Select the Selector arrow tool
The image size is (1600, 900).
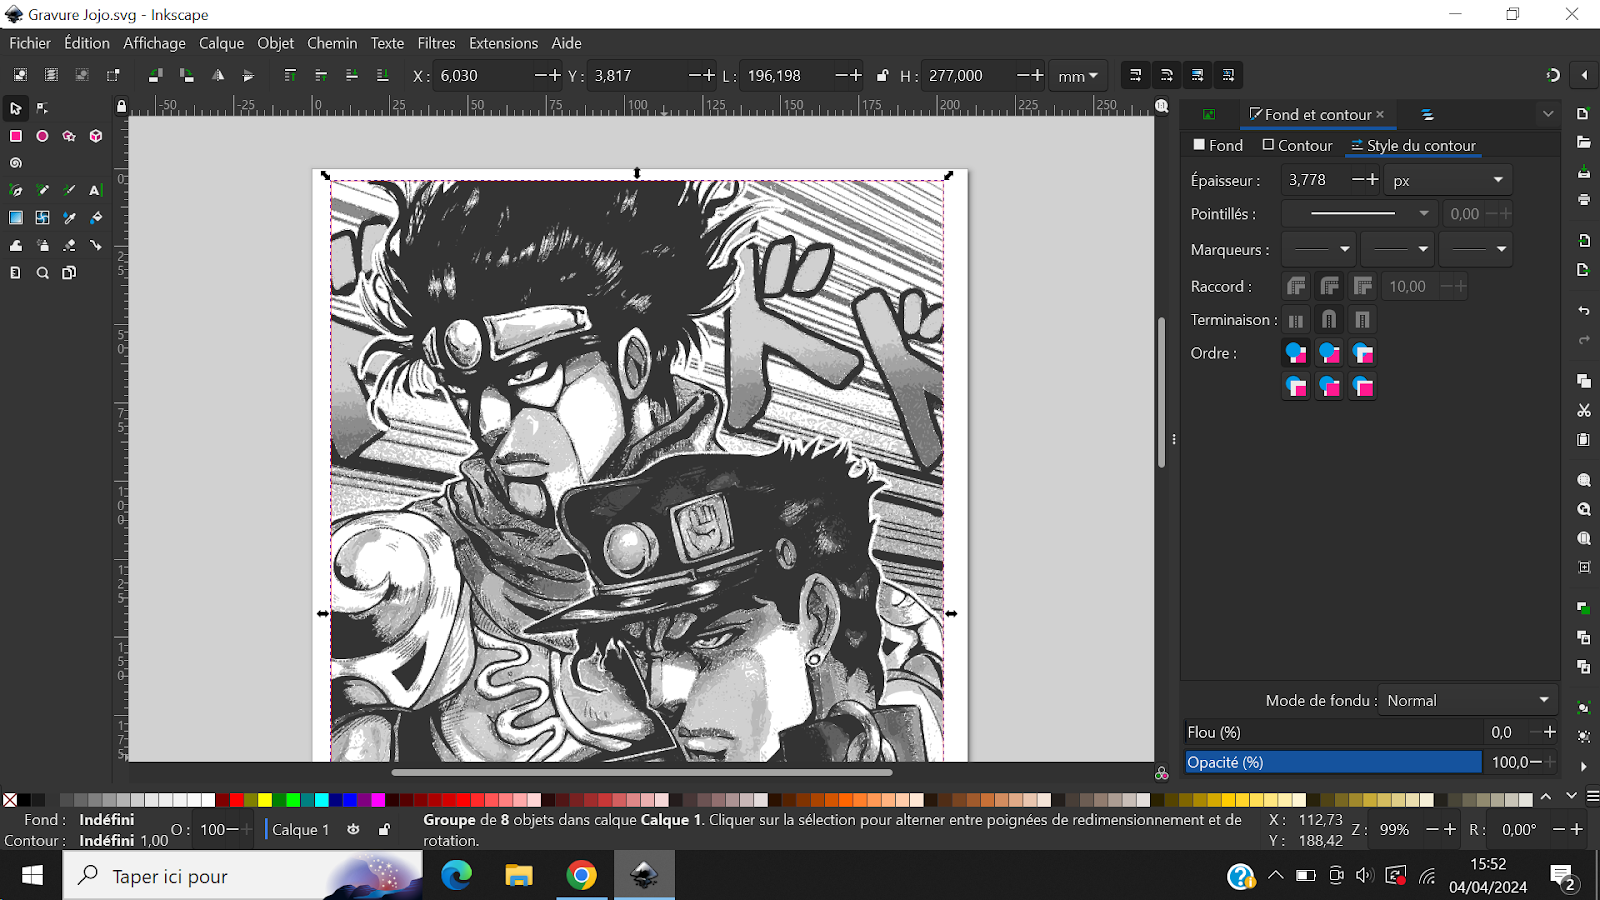click(15, 108)
